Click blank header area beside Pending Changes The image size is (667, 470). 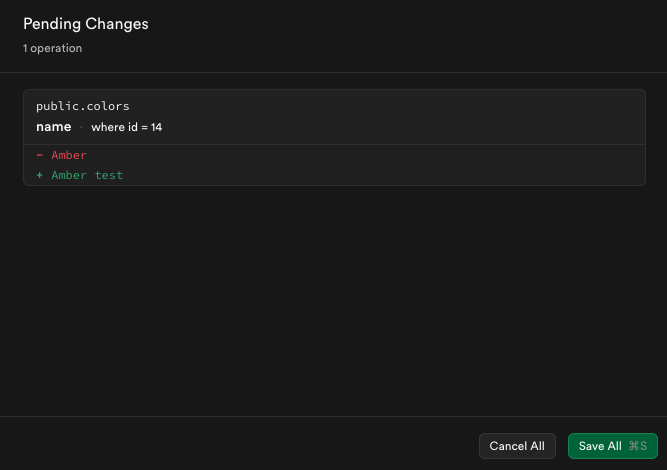point(404,34)
